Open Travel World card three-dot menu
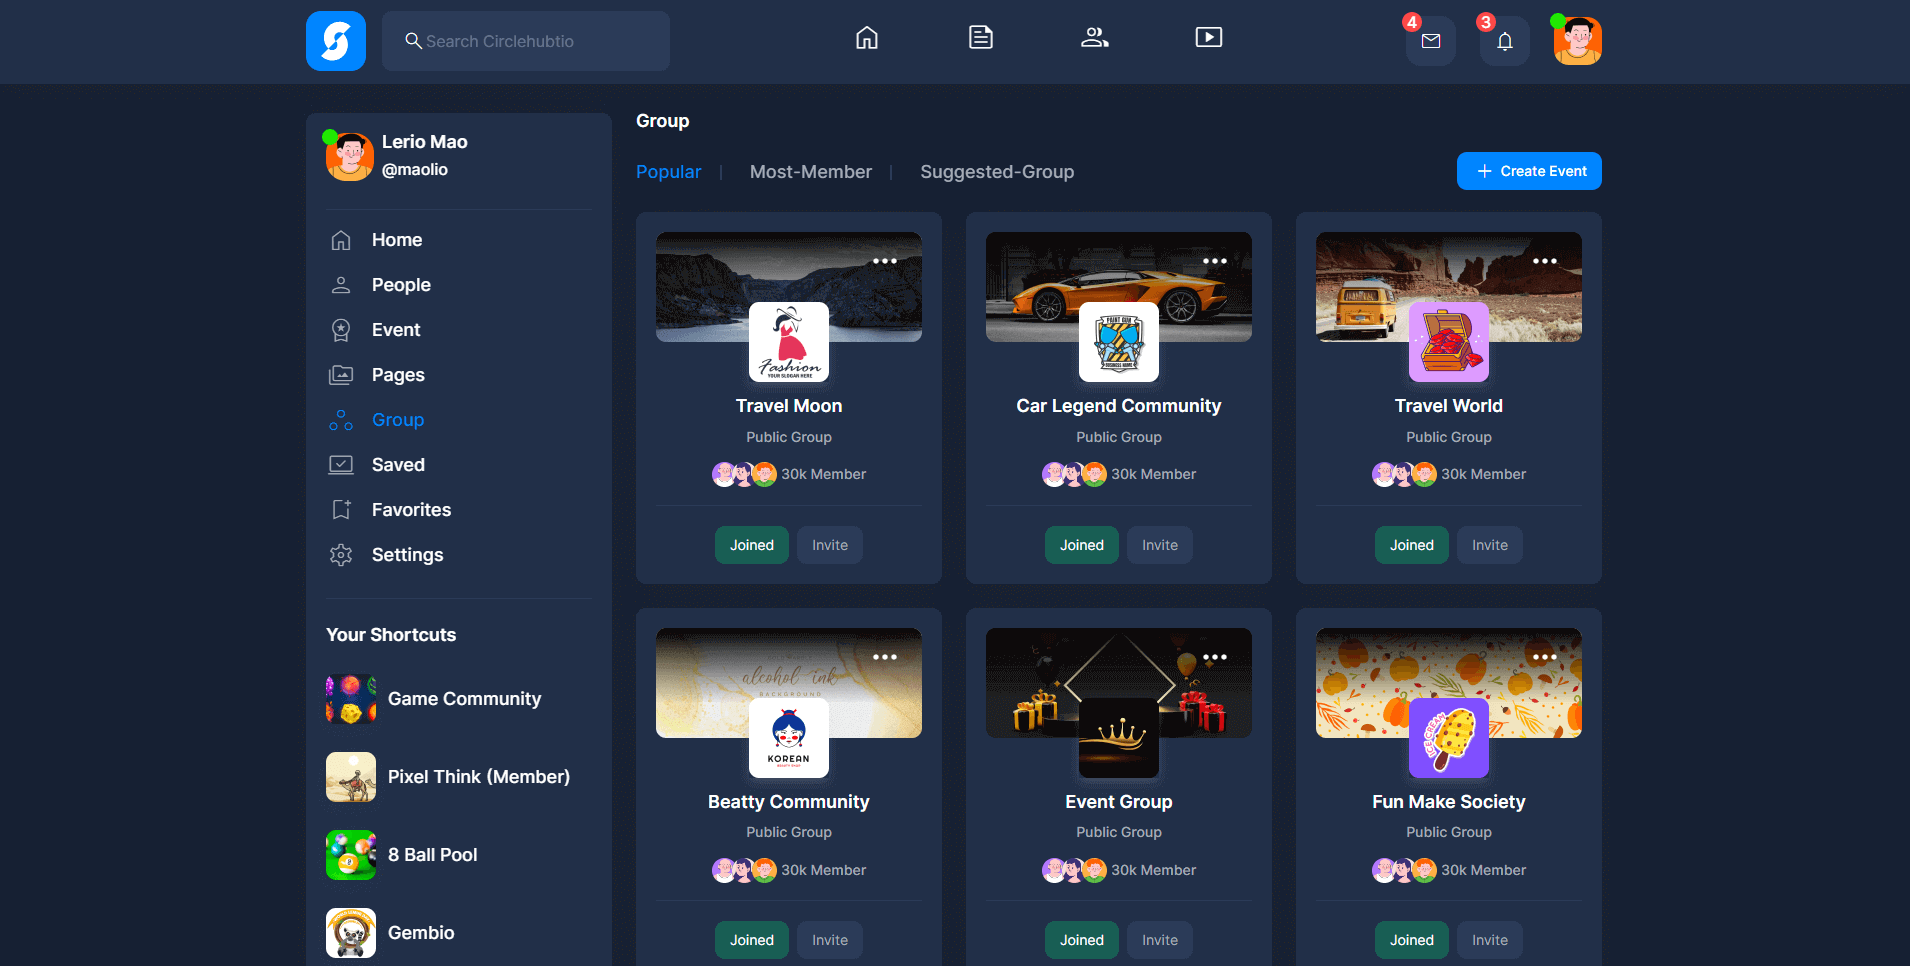Screen dimensions: 1910x966 tap(1545, 261)
